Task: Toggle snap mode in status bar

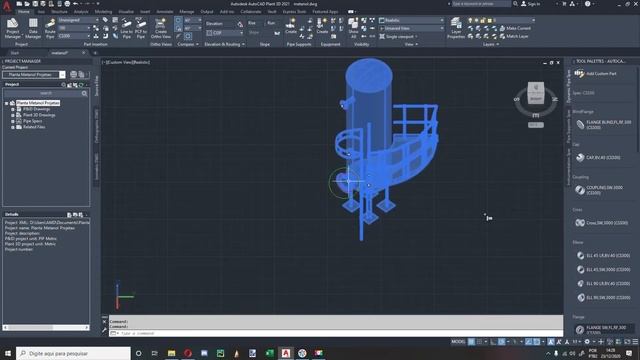Action: 480,342
